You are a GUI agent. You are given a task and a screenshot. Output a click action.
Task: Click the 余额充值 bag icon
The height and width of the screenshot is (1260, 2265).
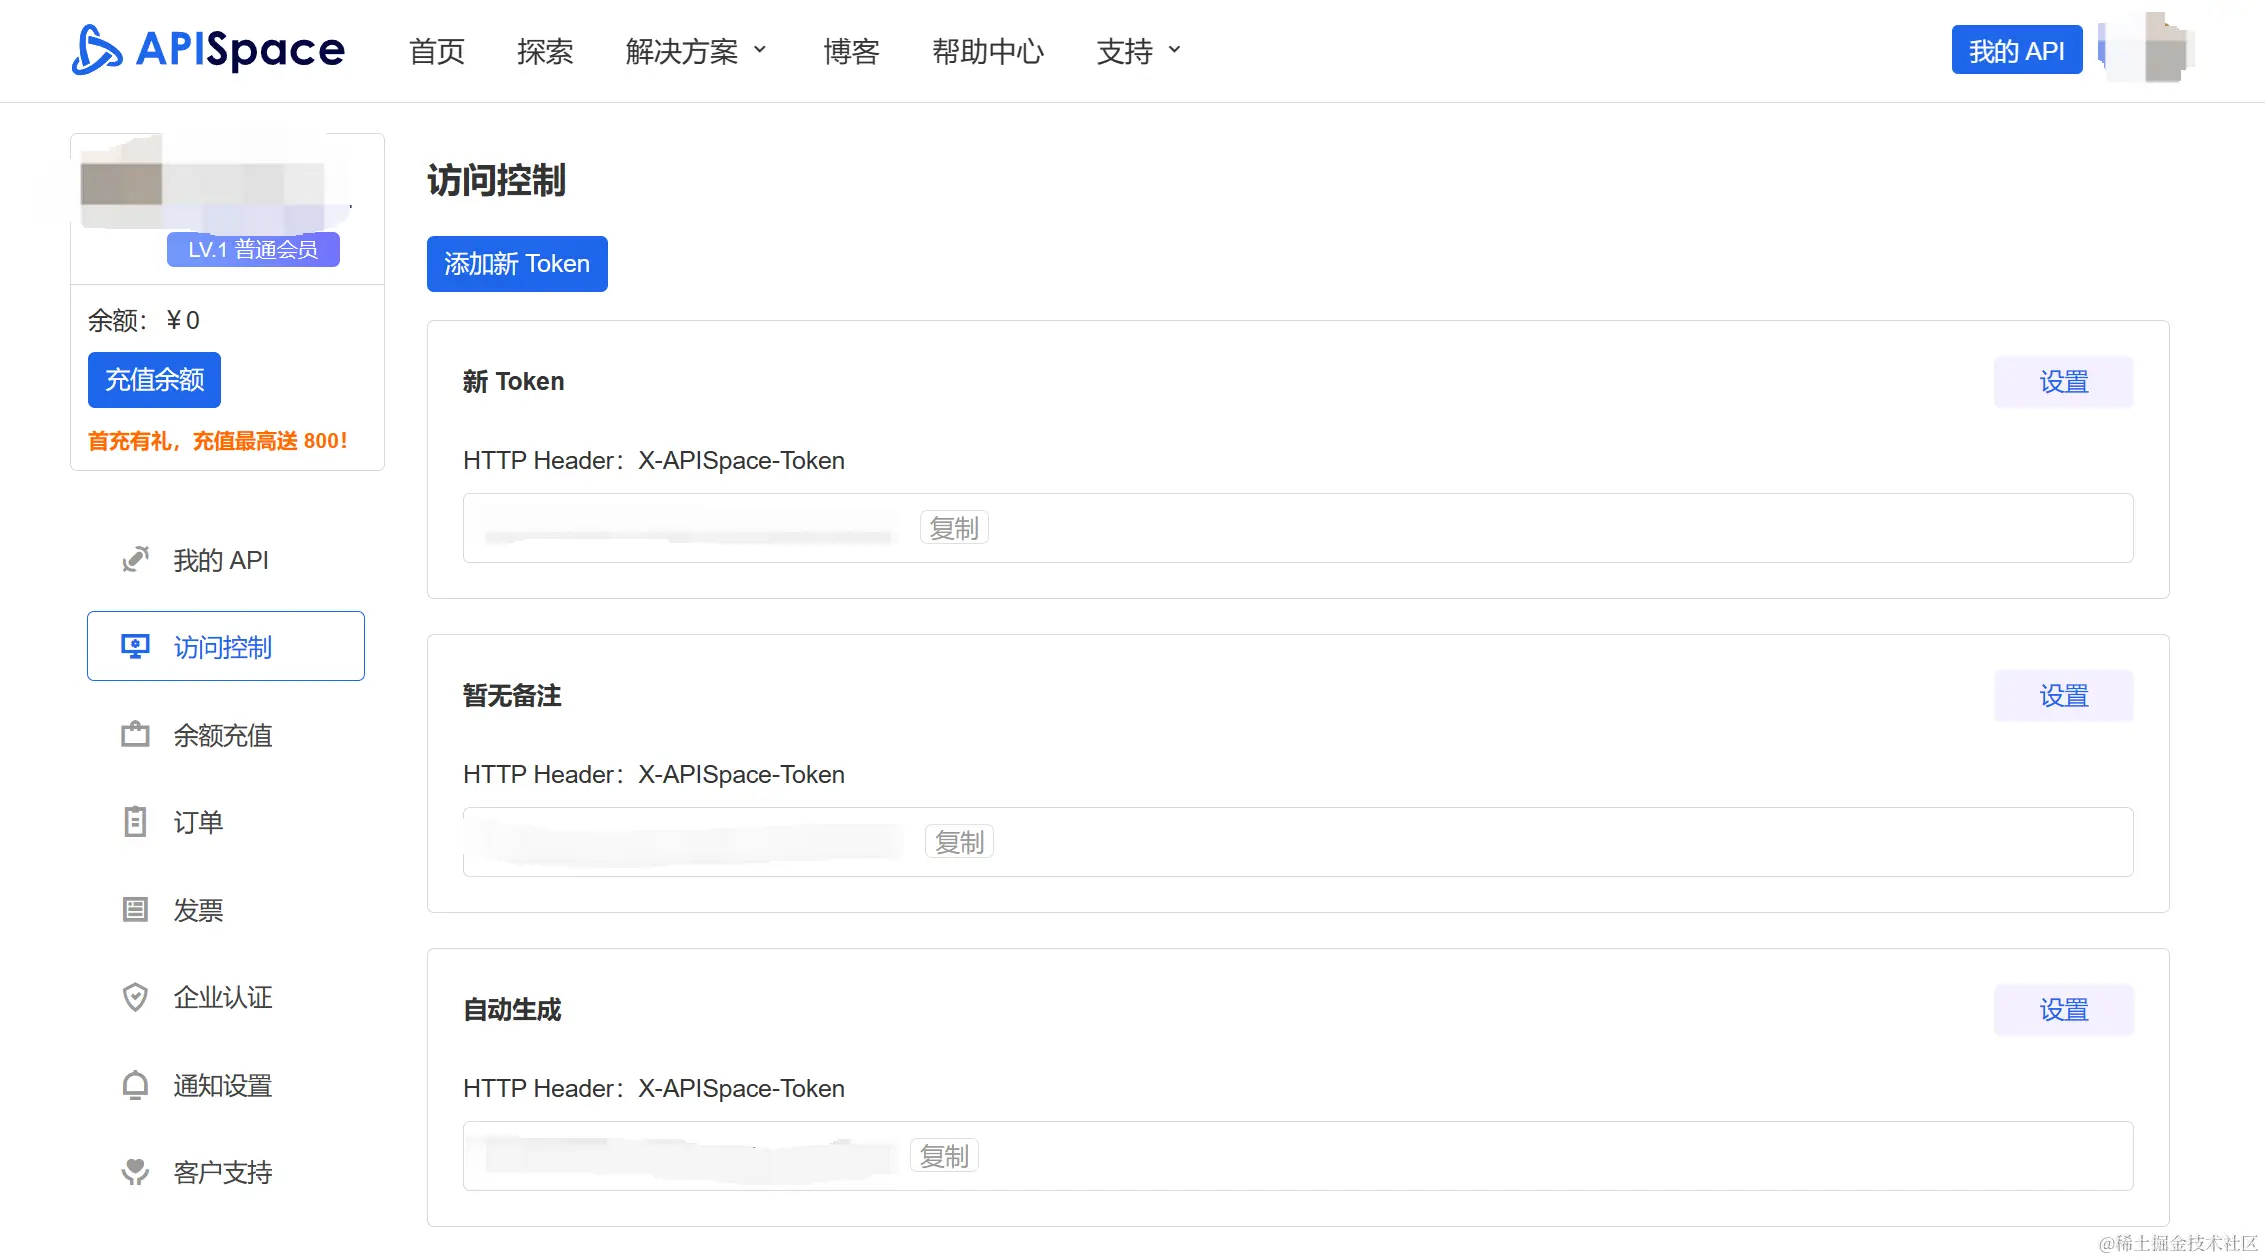point(135,735)
